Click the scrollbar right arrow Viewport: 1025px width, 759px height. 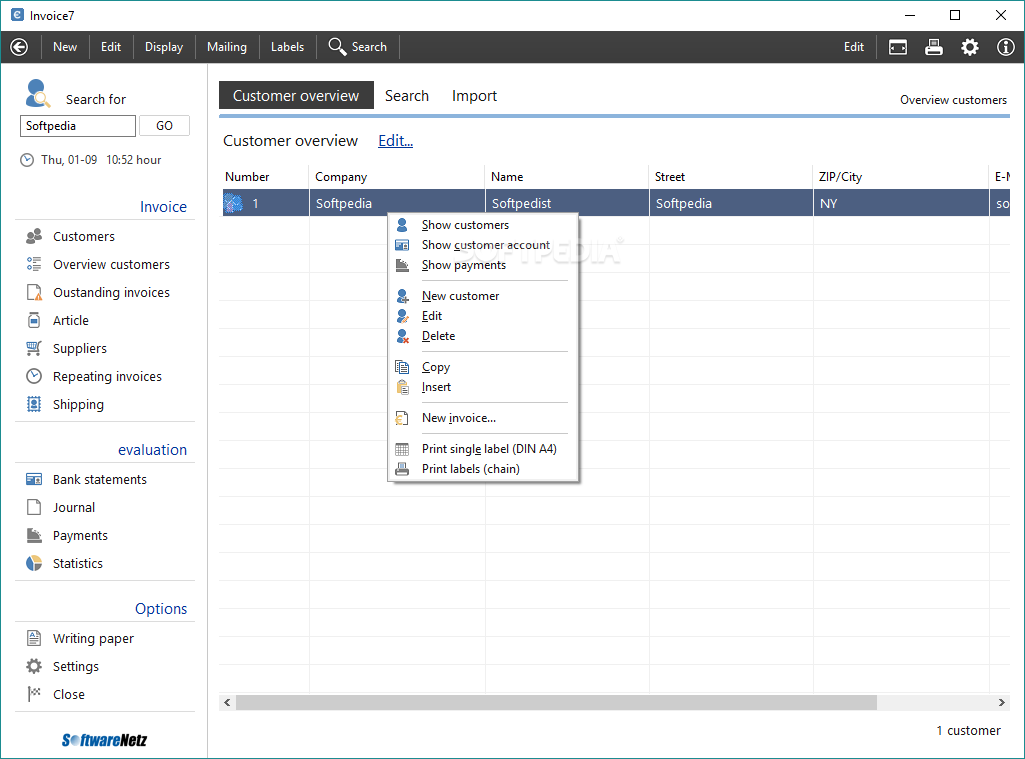point(1001,702)
